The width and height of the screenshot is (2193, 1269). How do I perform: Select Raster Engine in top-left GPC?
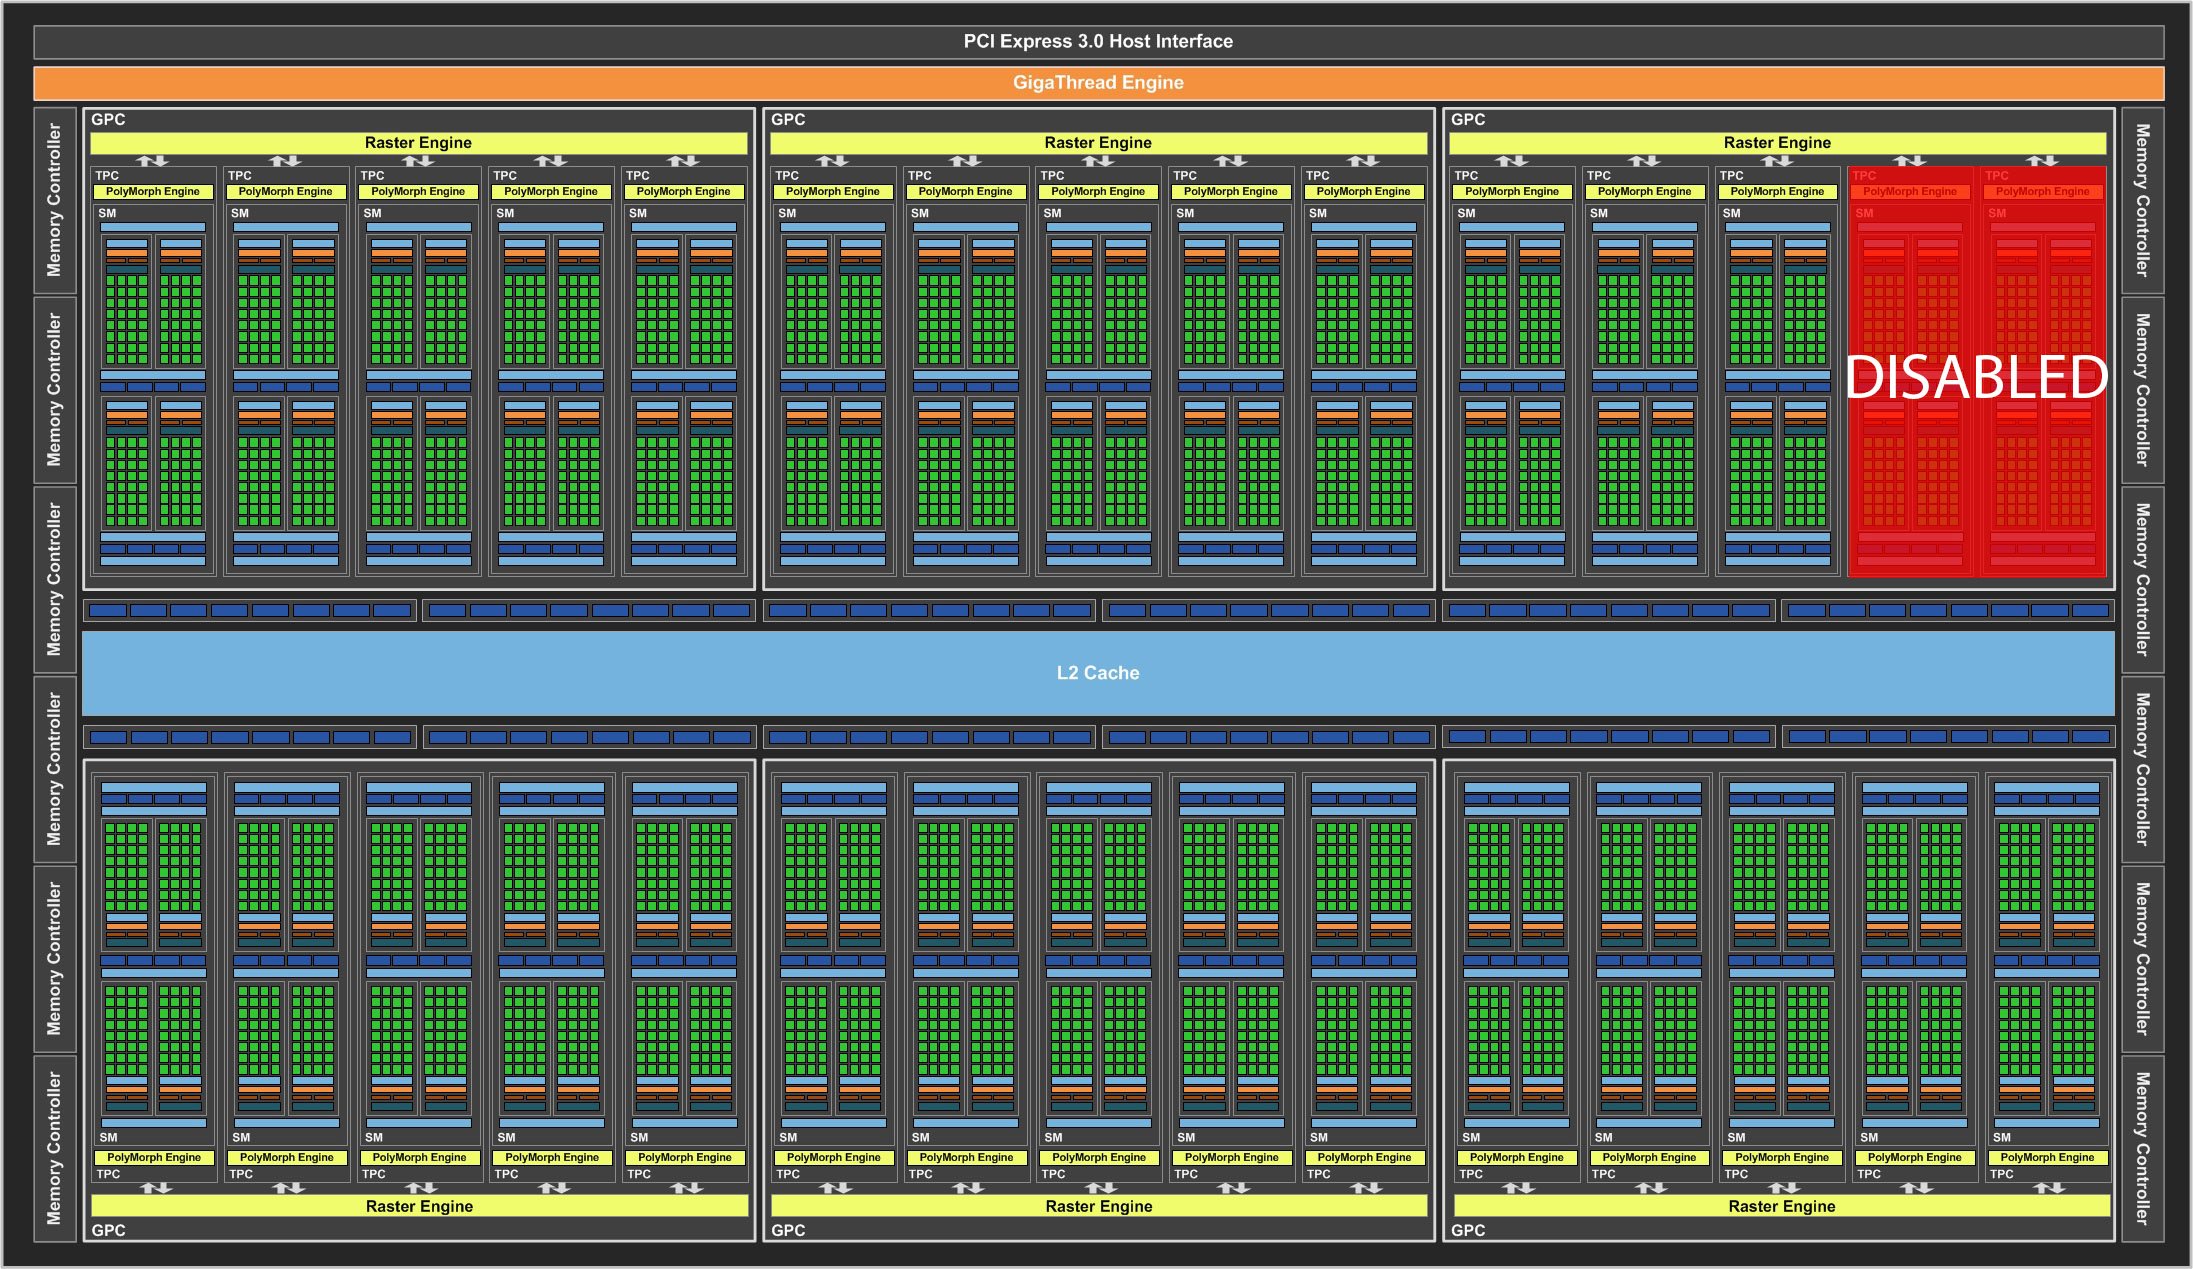point(418,143)
